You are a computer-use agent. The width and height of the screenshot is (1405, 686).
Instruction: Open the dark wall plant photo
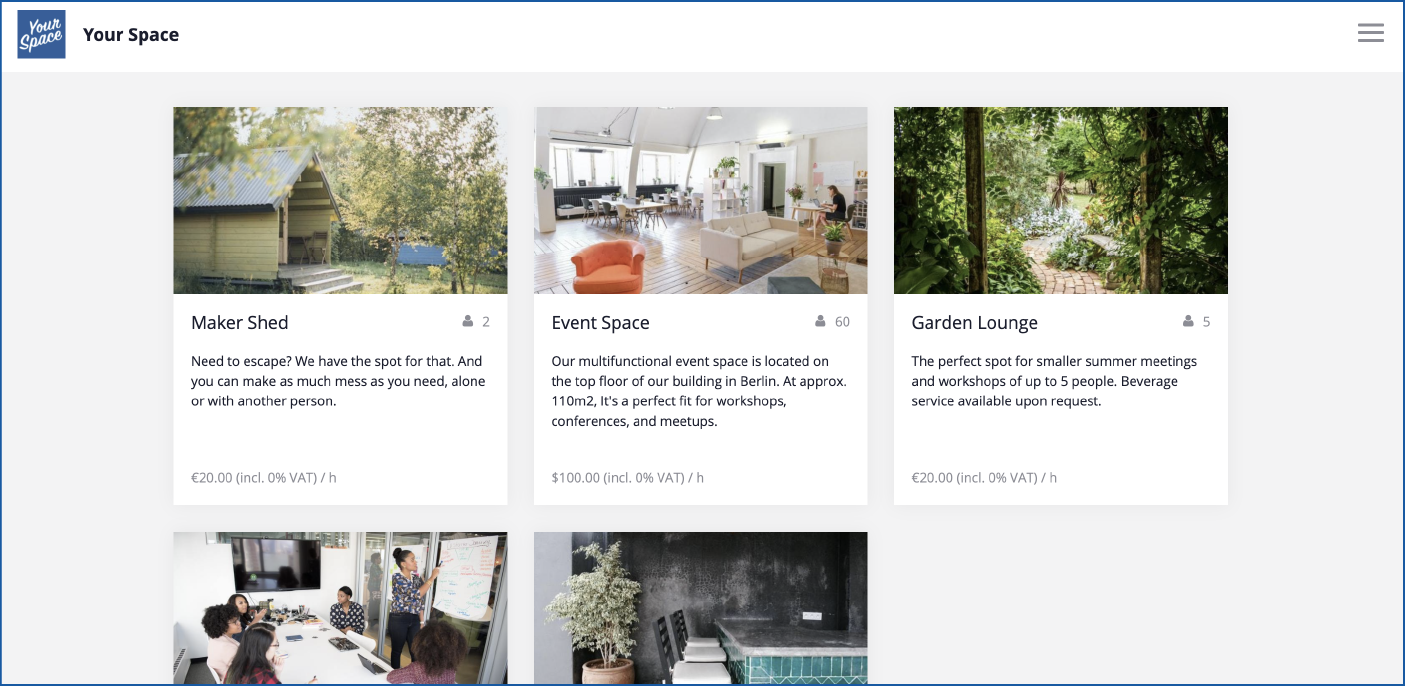pos(701,608)
